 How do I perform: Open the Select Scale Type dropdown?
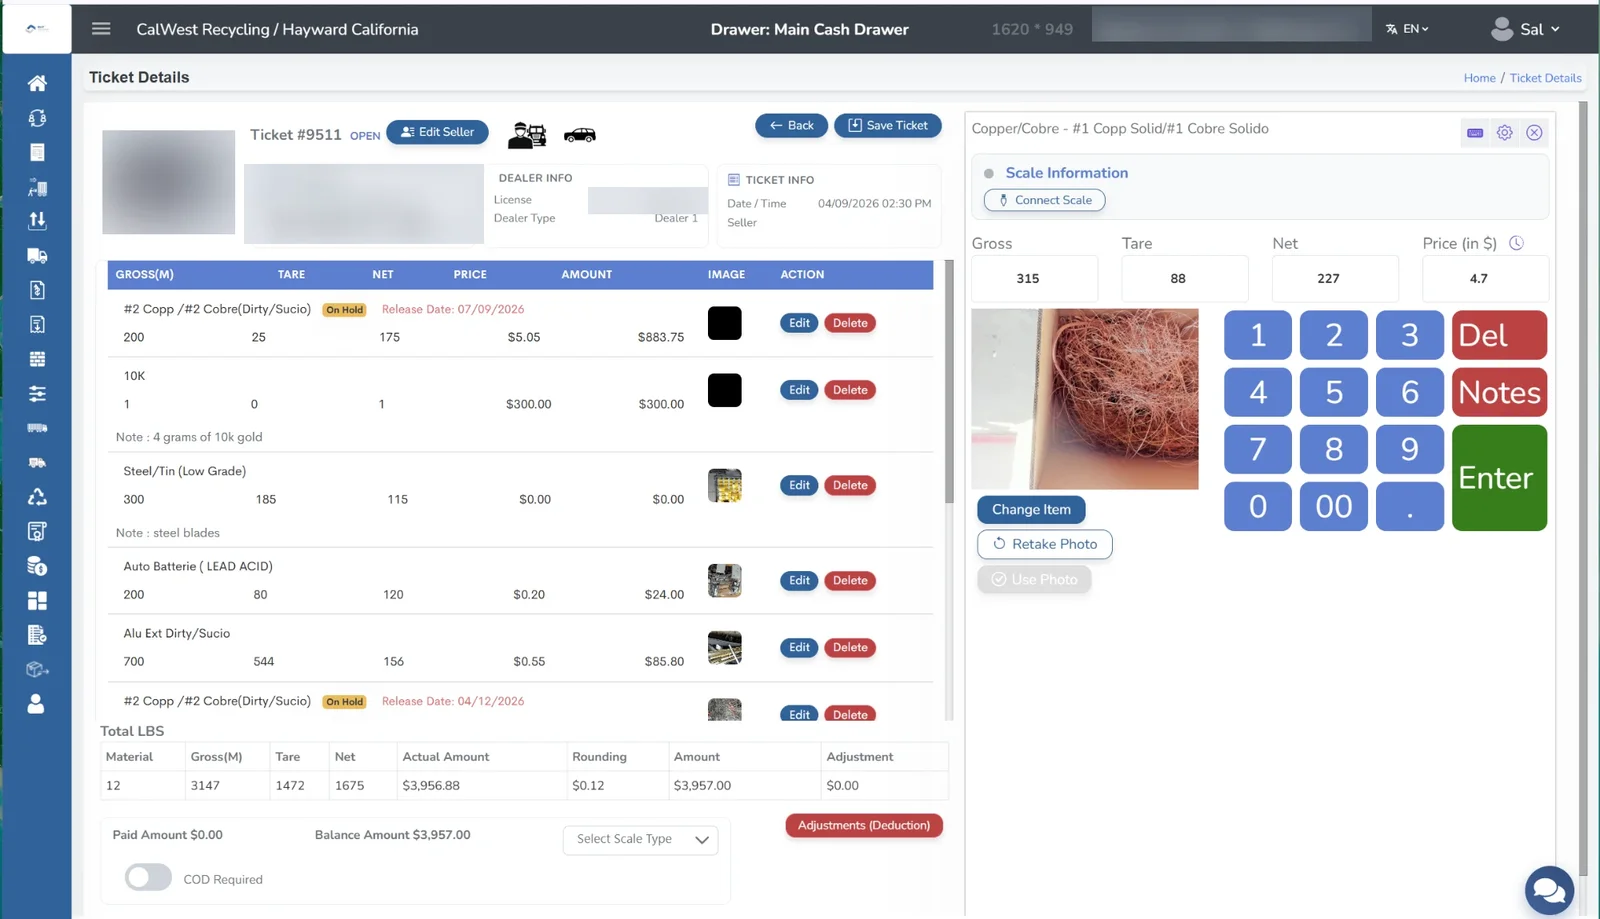click(x=641, y=839)
